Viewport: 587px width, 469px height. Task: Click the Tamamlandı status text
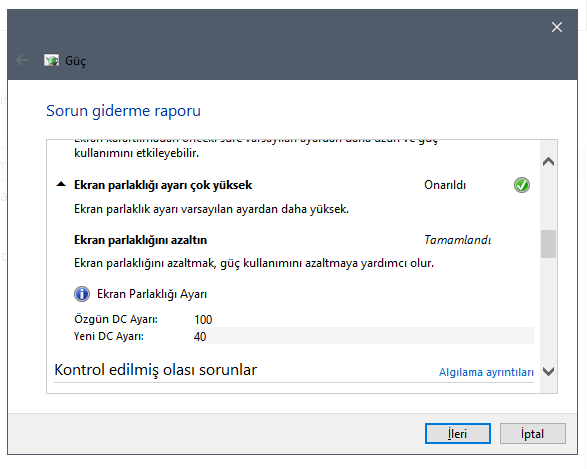coord(457,240)
